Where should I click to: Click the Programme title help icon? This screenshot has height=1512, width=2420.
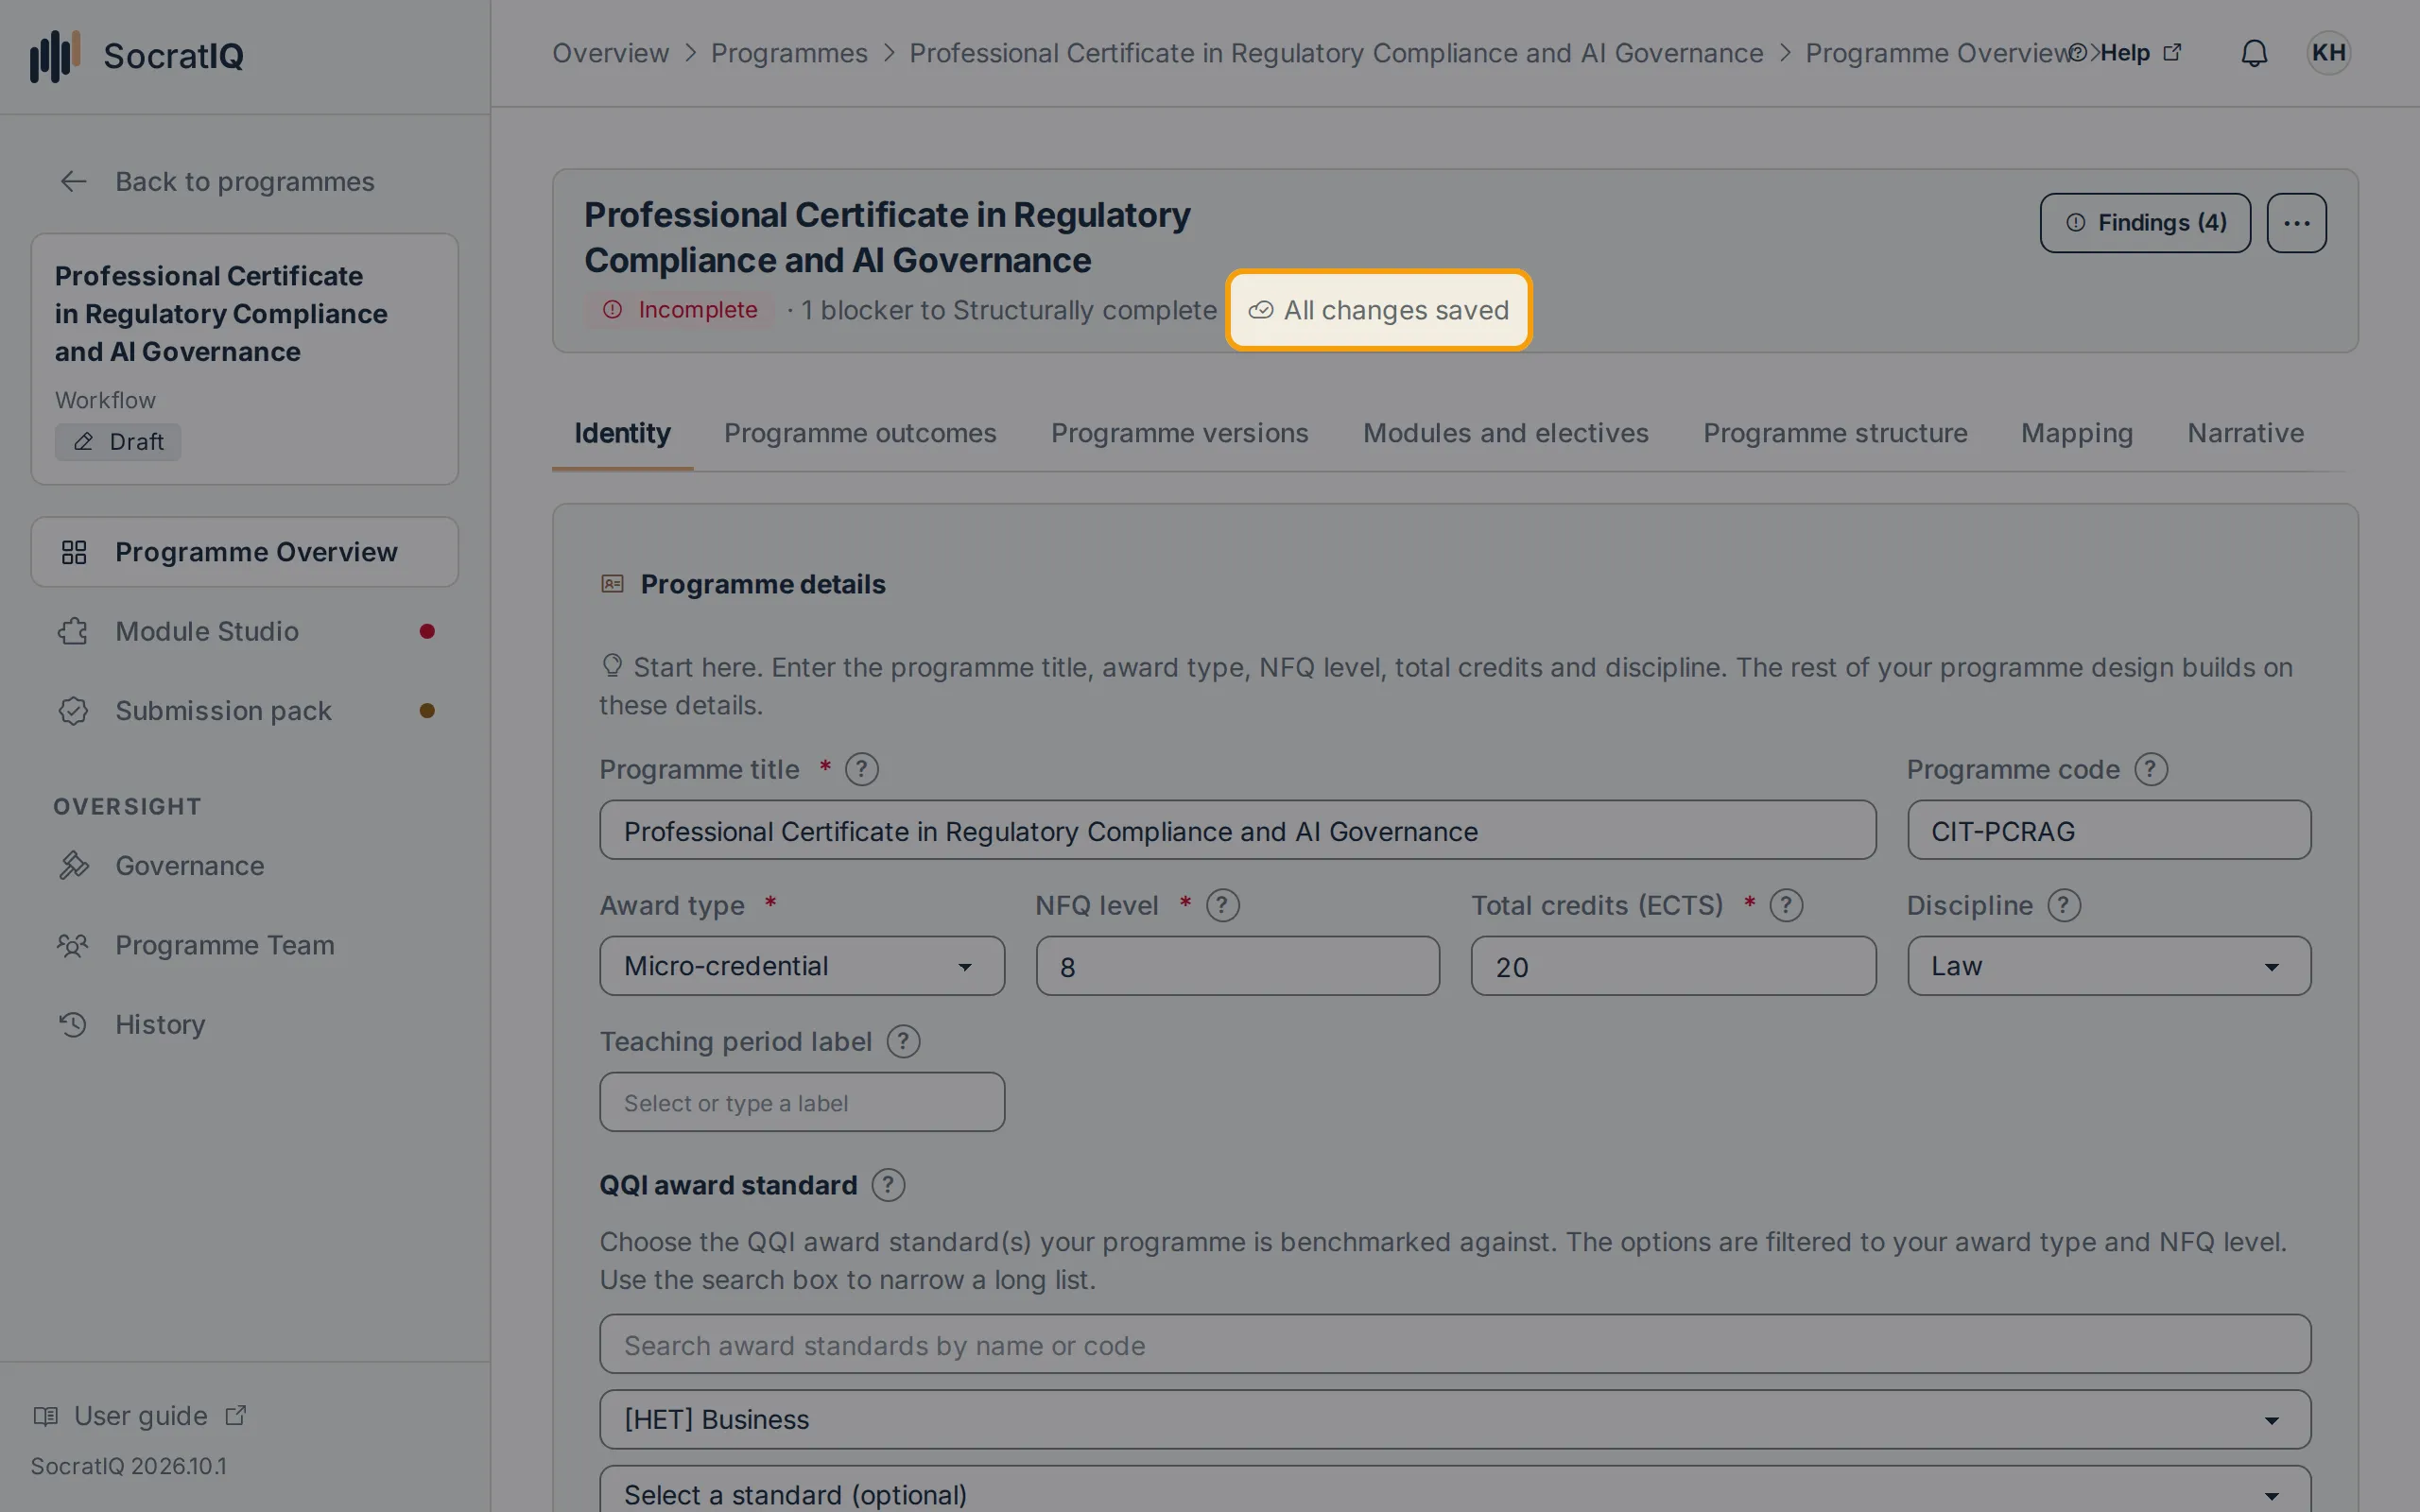click(x=861, y=769)
